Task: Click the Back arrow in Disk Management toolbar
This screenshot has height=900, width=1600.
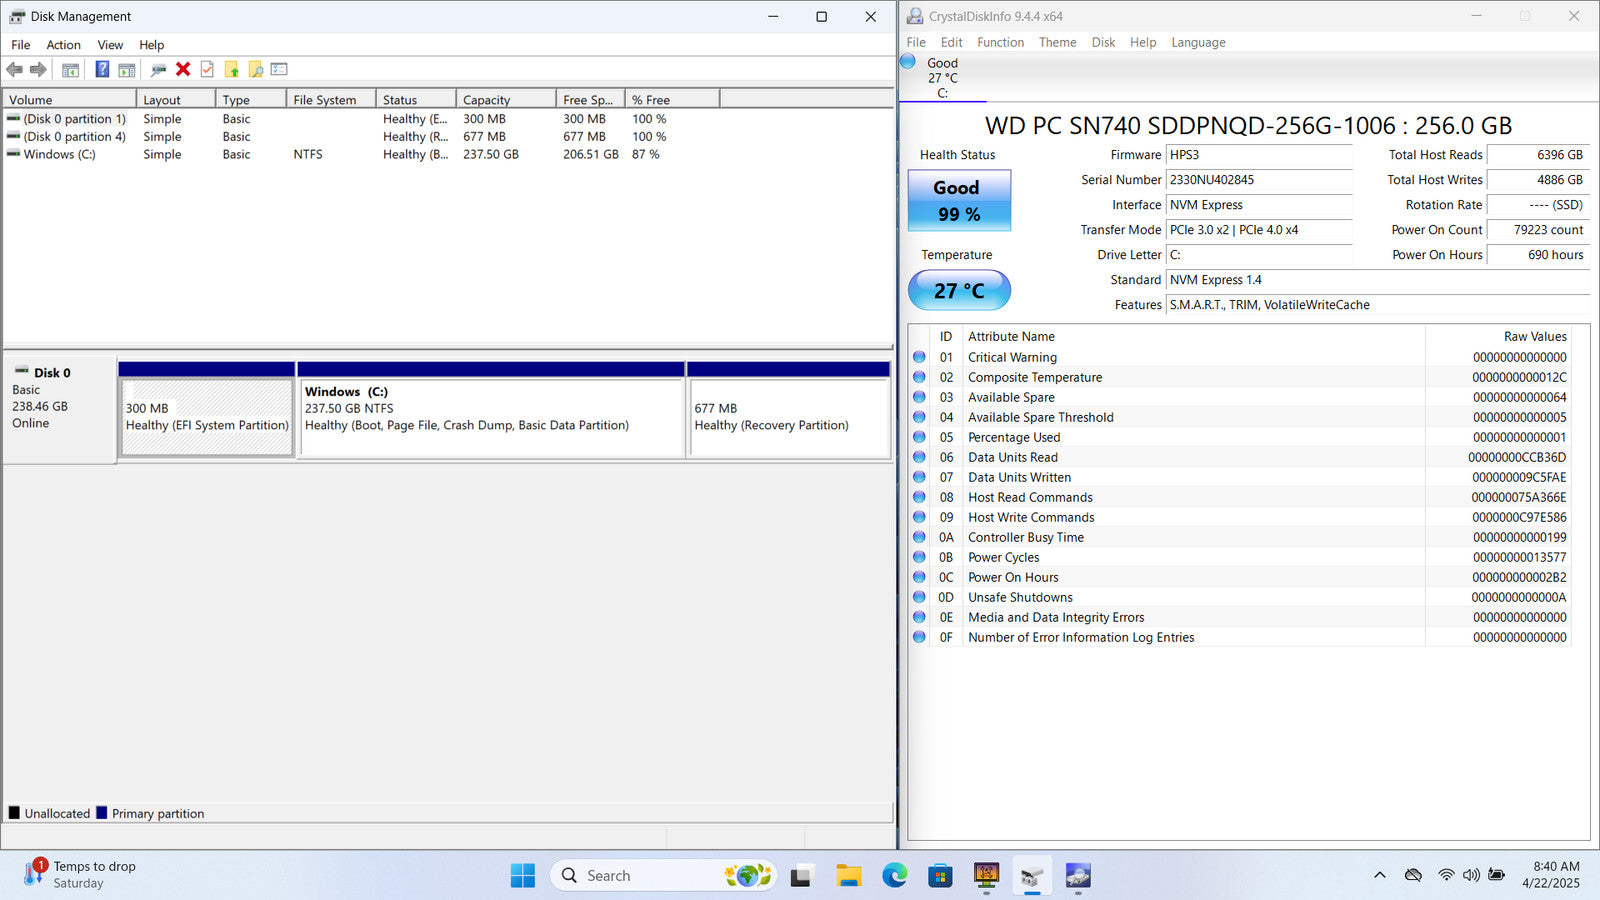Action: [x=14, y=69]
